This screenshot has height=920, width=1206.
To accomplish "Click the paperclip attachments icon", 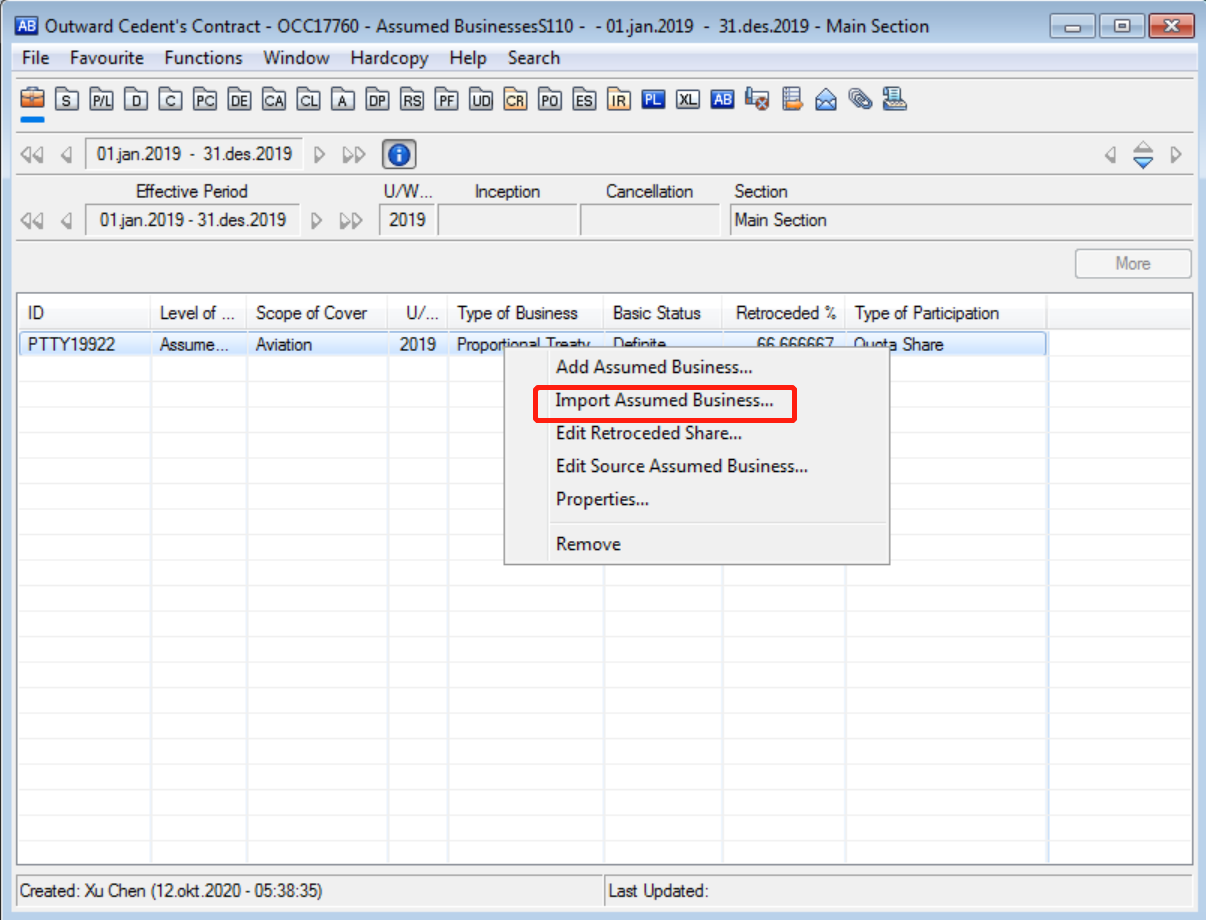I will [x=860, y=99].
